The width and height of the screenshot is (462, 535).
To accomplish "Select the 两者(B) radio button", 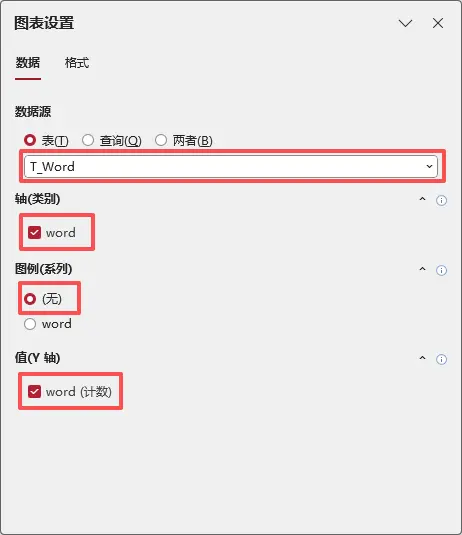I will tap(161, 140).
